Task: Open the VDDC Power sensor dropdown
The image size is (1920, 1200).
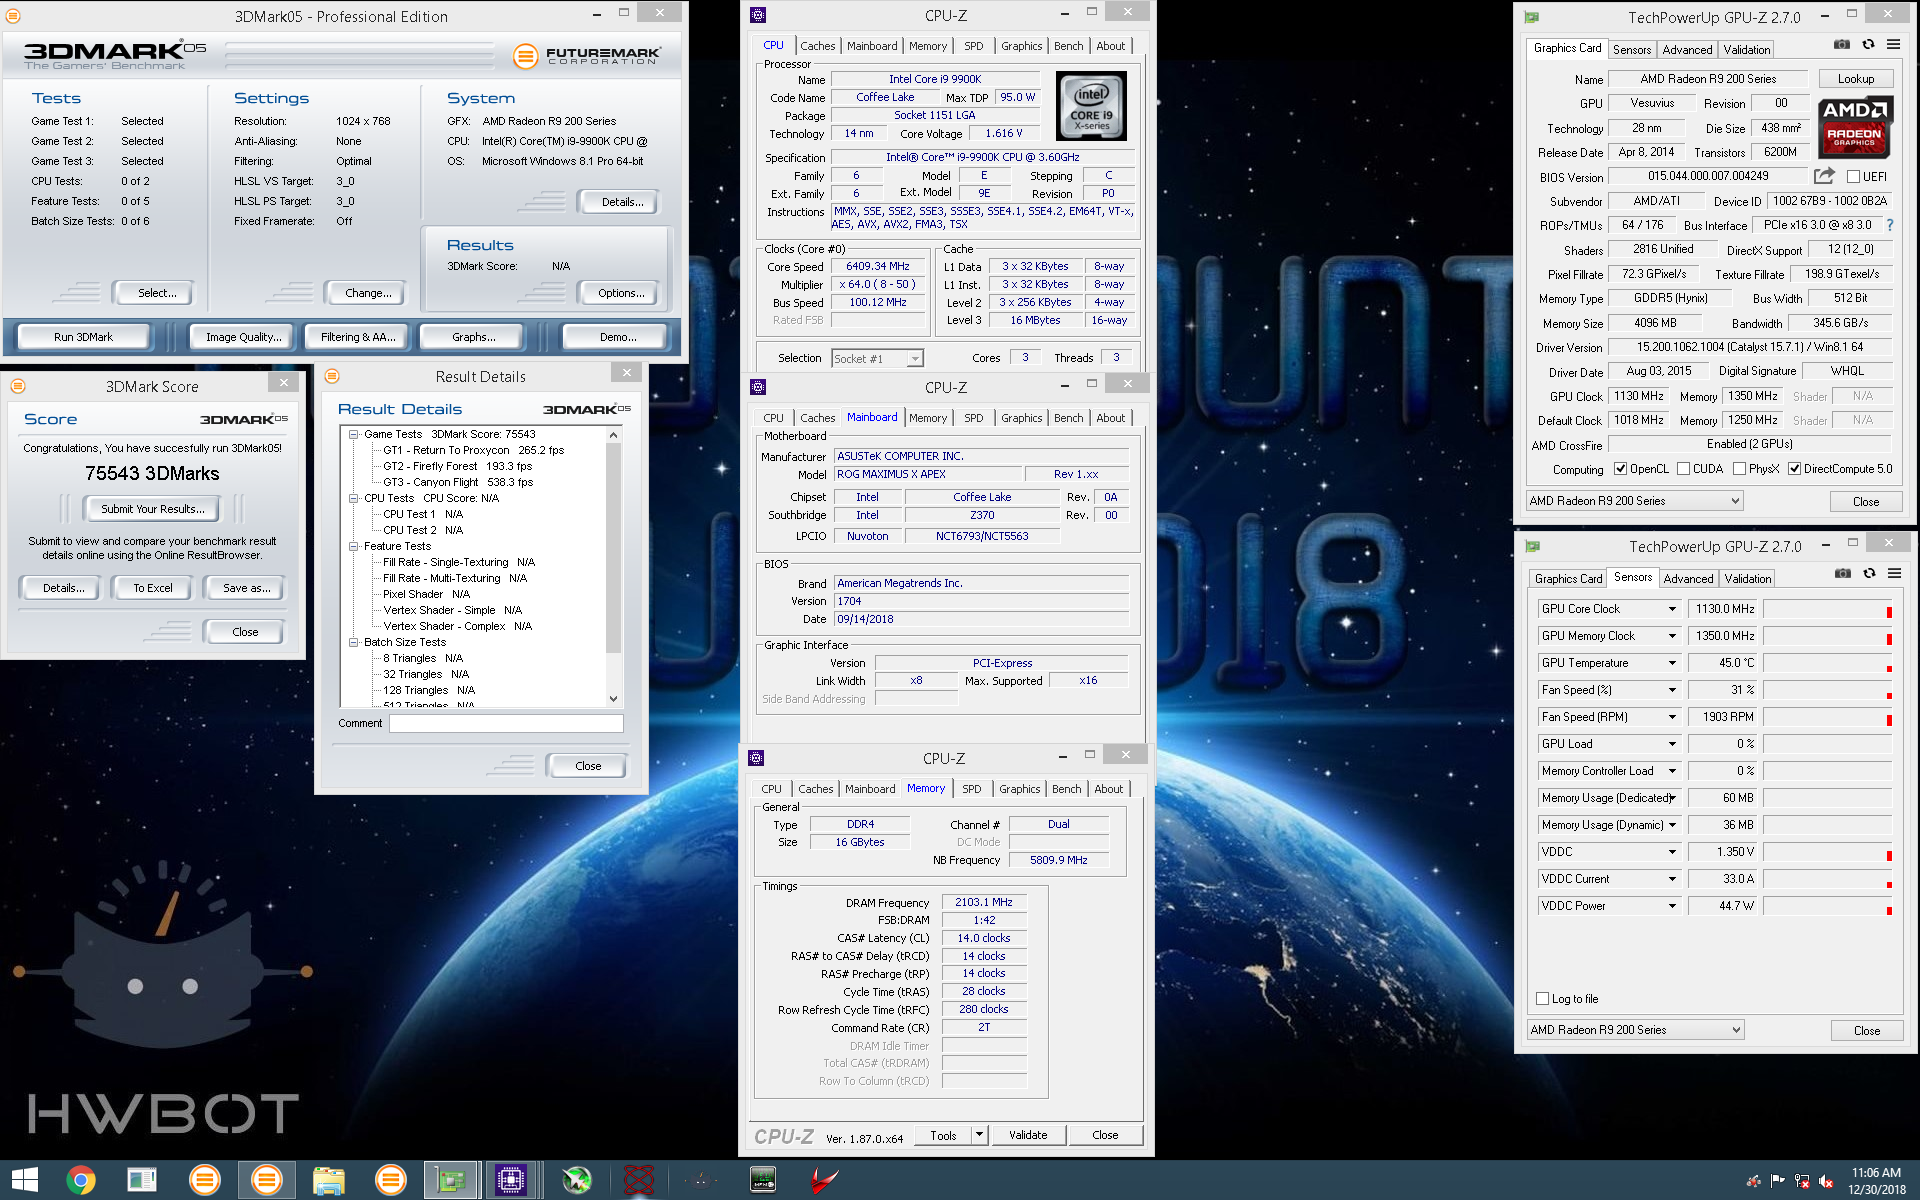Action: [x=1672, y=906]
